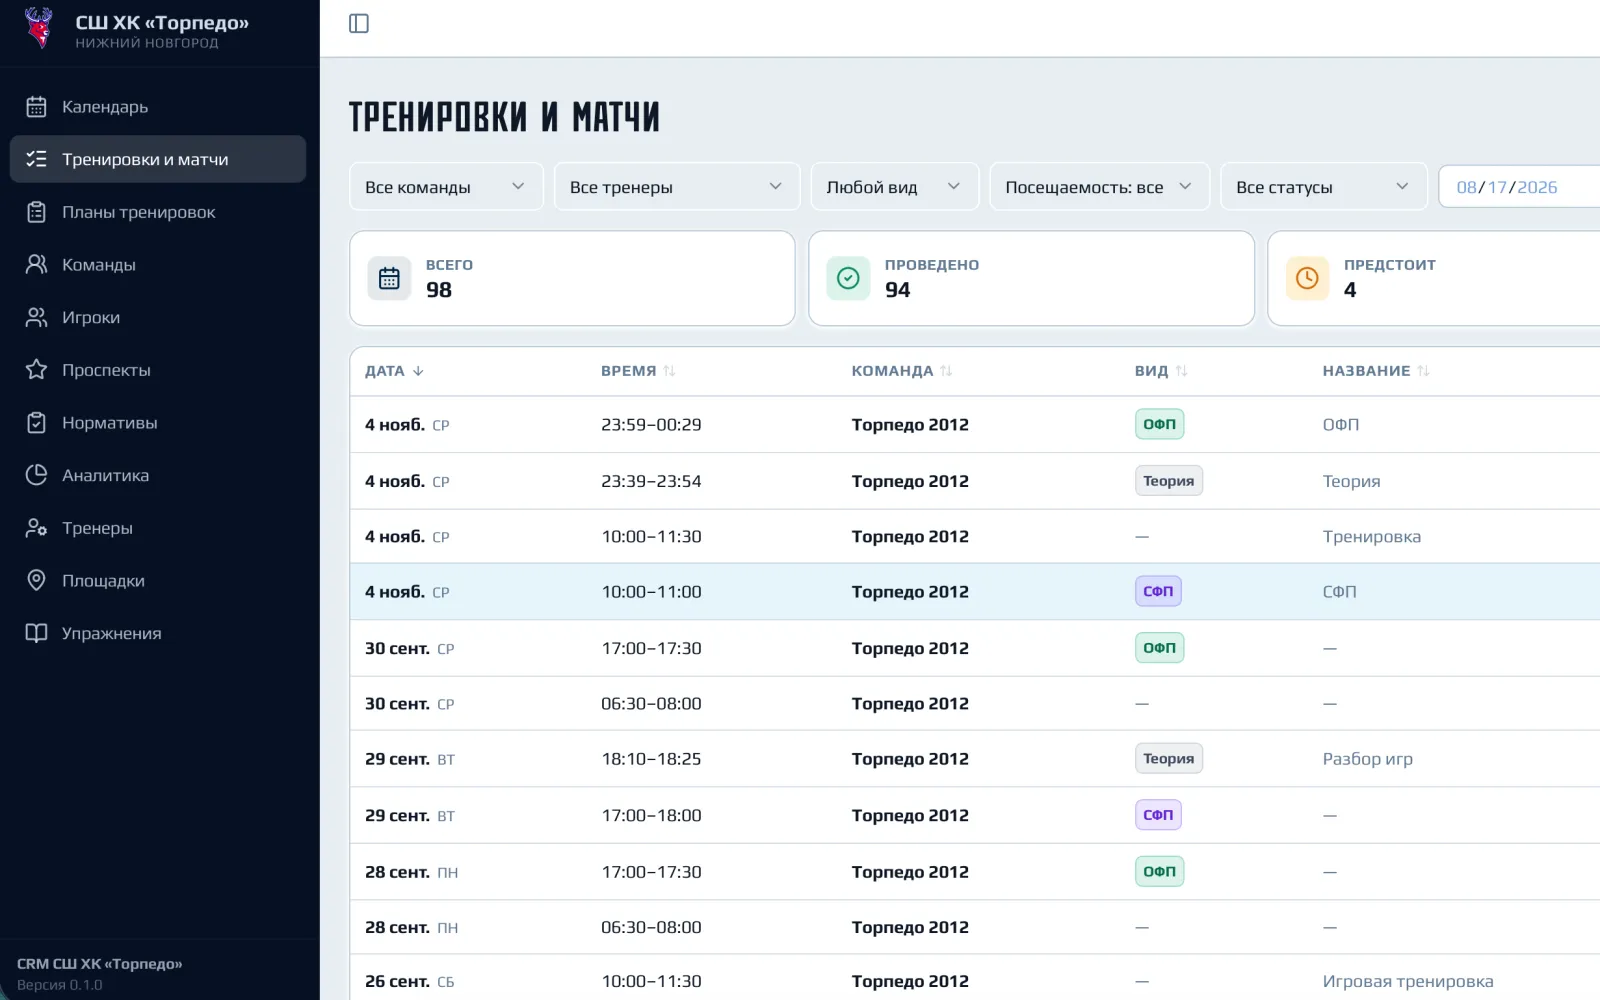Click the Упражнения book icon
Image resolution: width=1600 pixels, height=1000 pixels.
[36, 633]
